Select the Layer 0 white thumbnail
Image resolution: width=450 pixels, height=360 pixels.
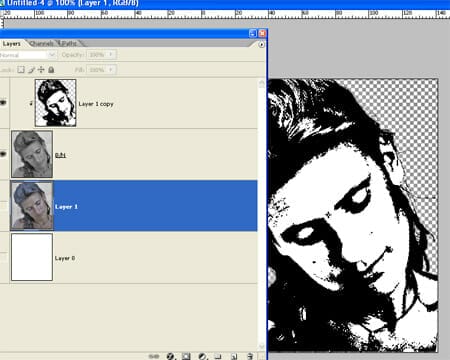point(32,257)
